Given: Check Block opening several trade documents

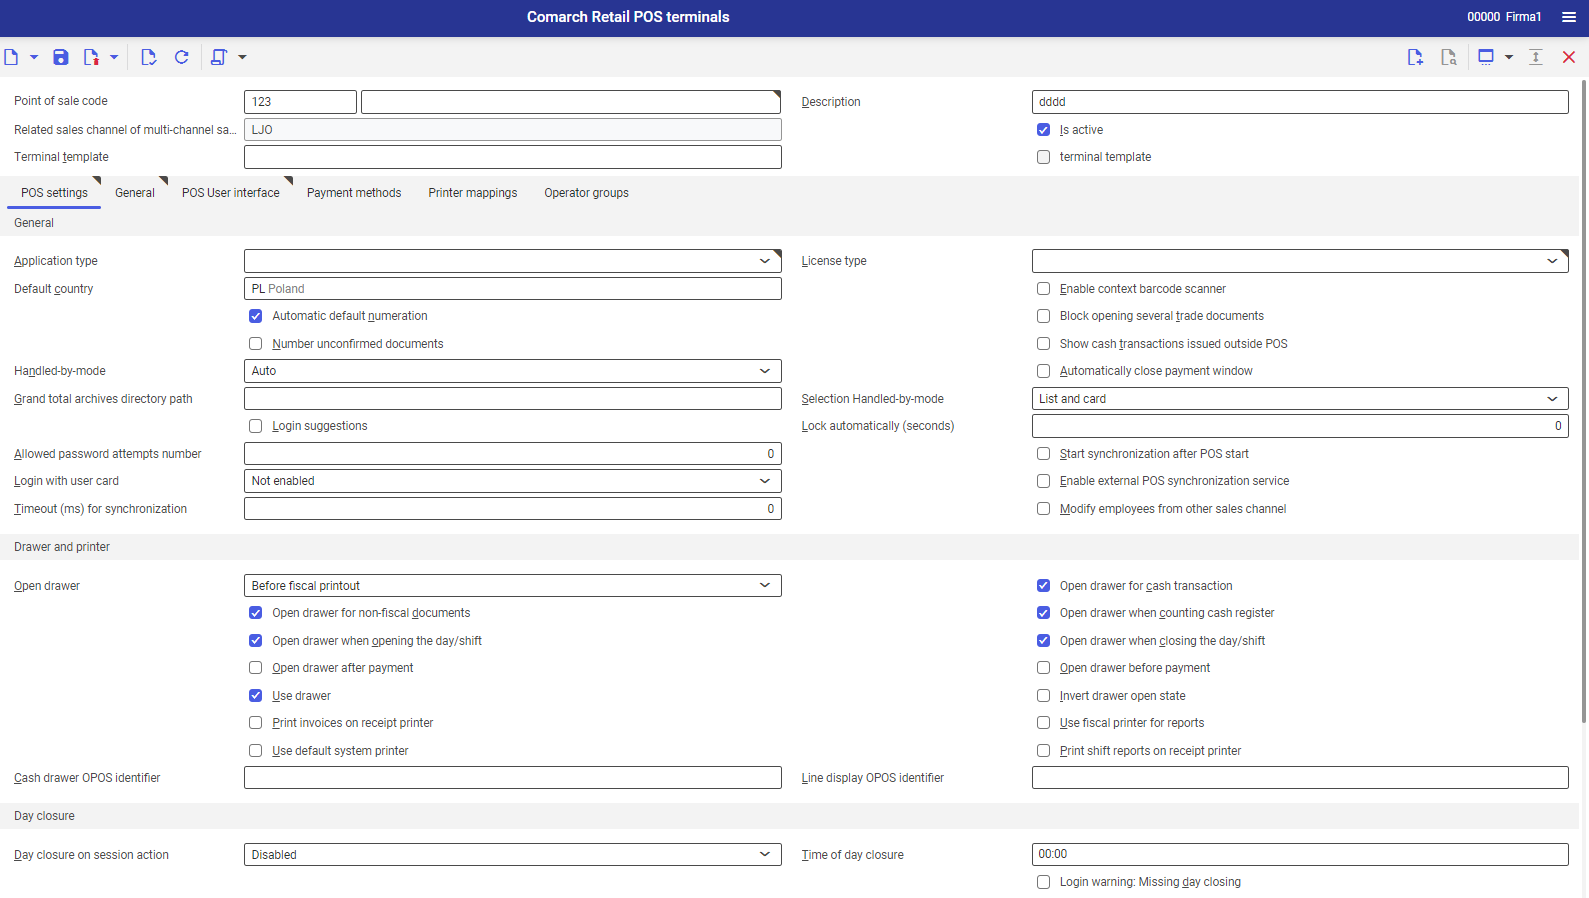Looking at the screenshot, I should pos(1044,316).
